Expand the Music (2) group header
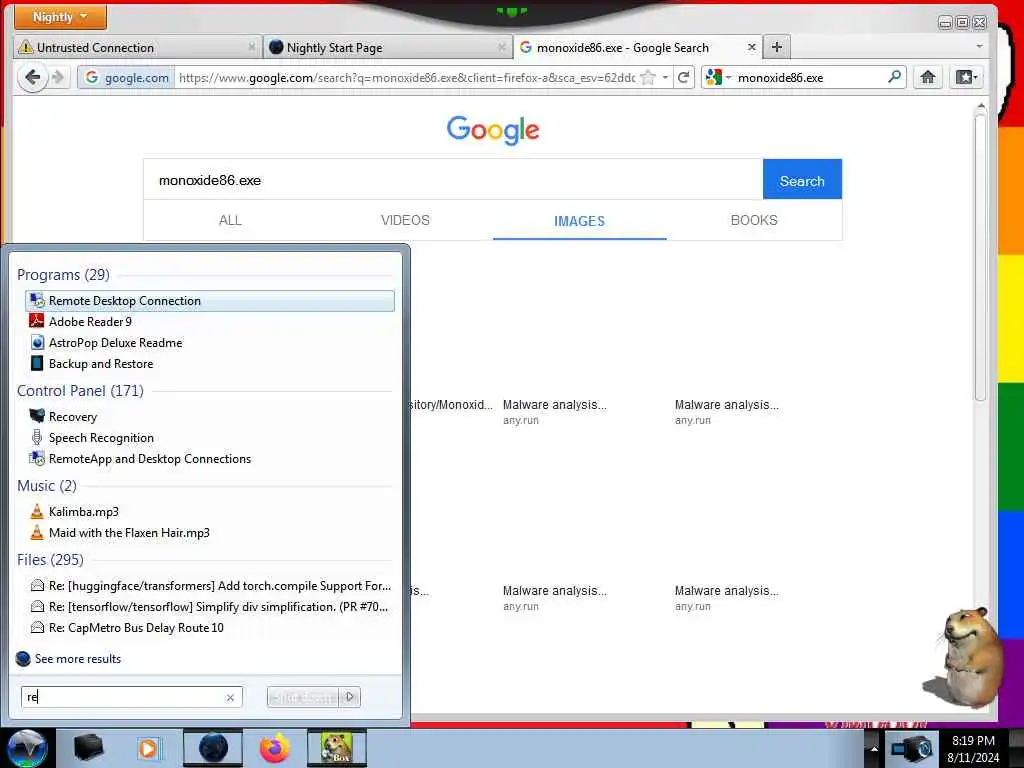This screenshot has height=768, width=1024. tap(46, 486)
